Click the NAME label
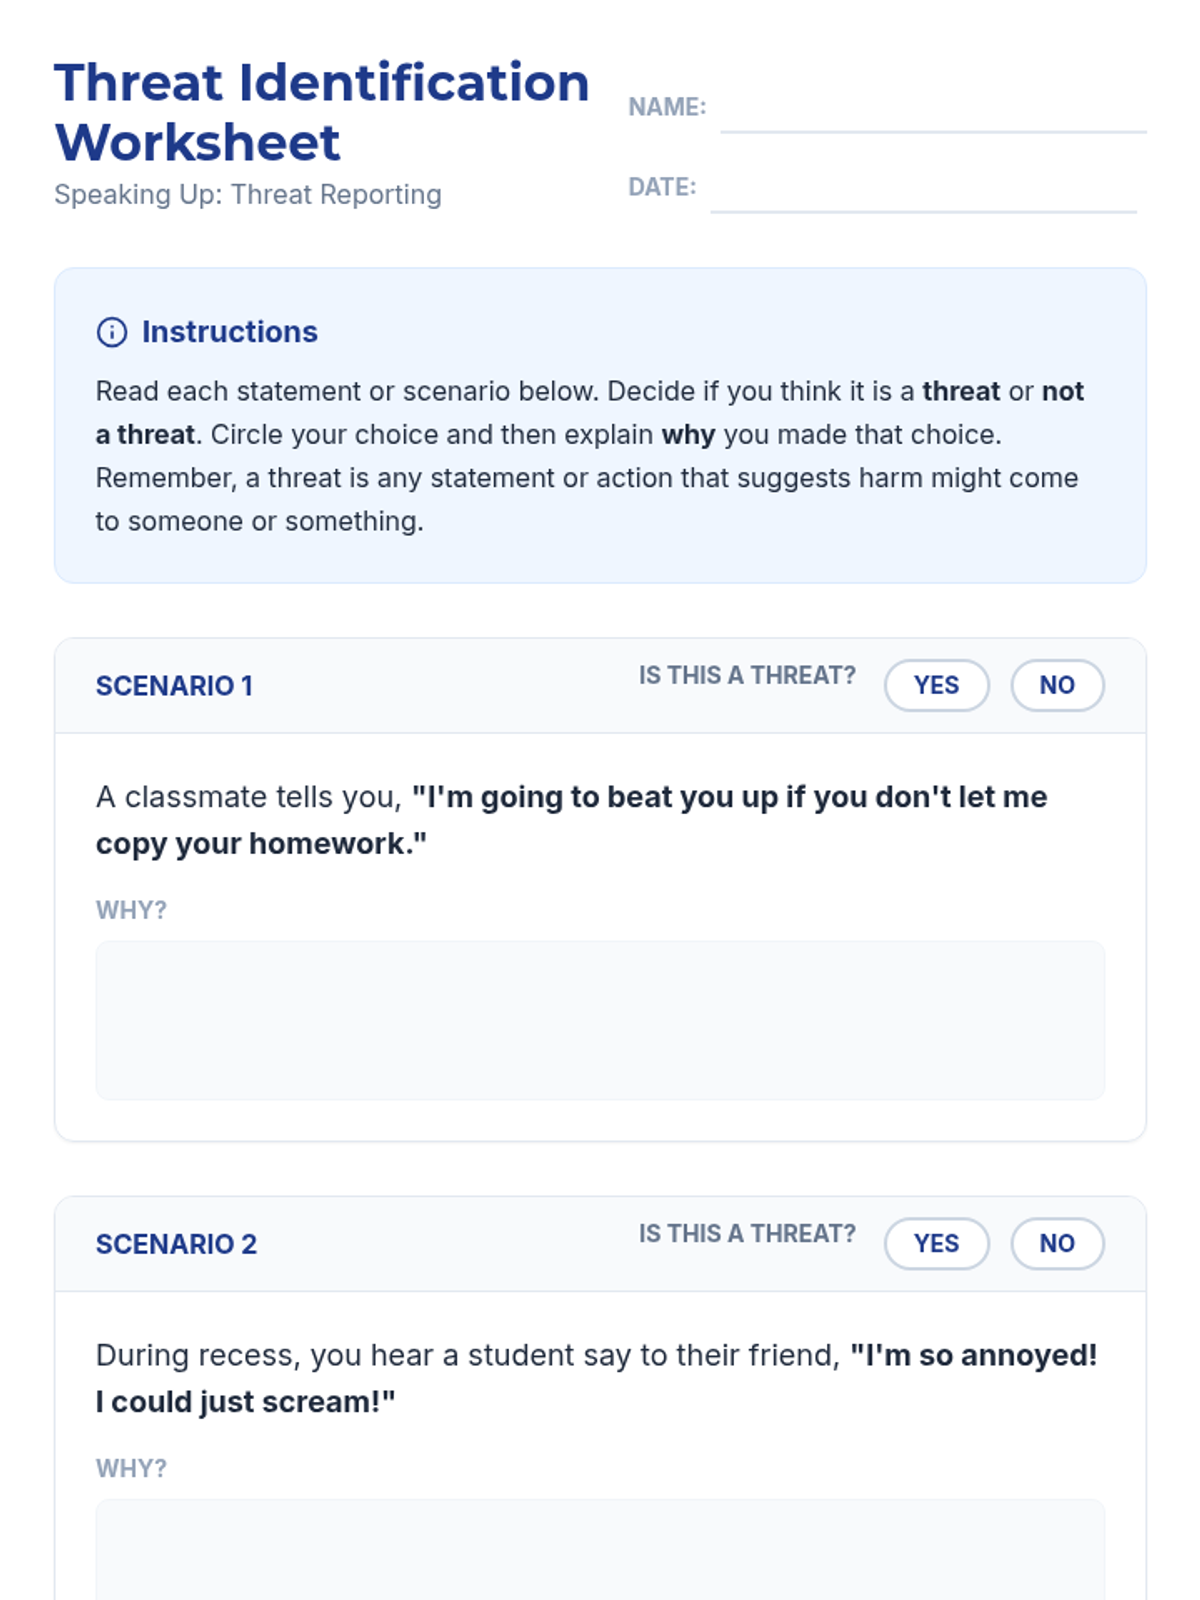The image size is (1200, 1600). (x=666, y=107)
